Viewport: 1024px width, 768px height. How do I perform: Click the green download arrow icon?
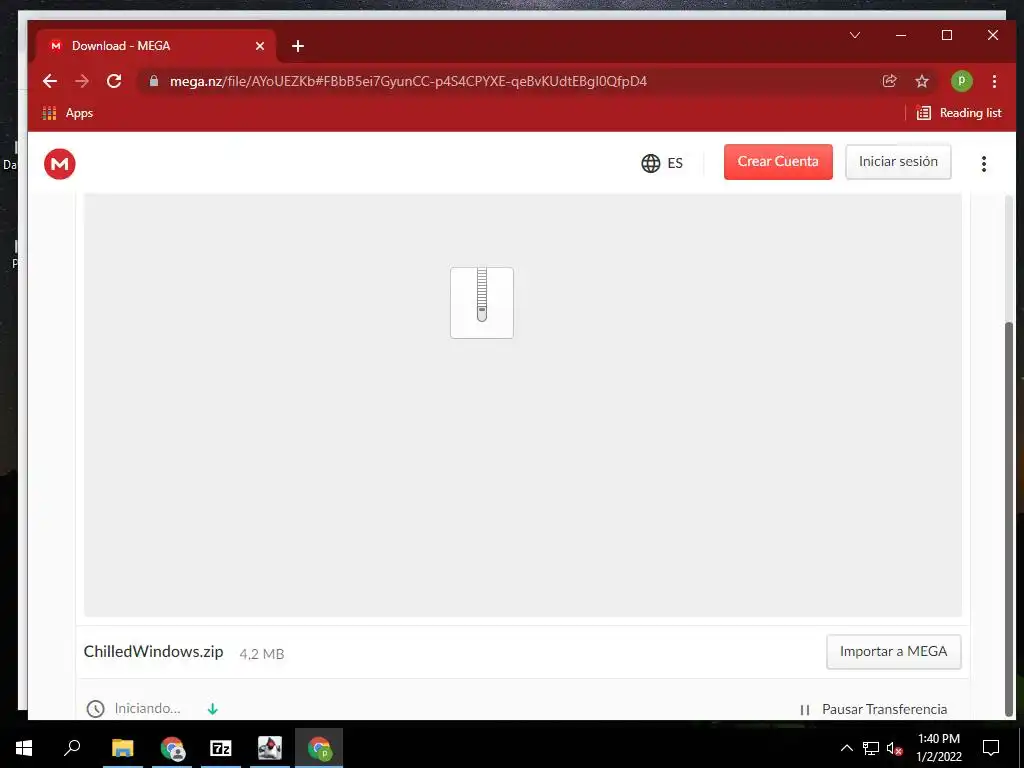pyautogui.click(x=212, y=709)
